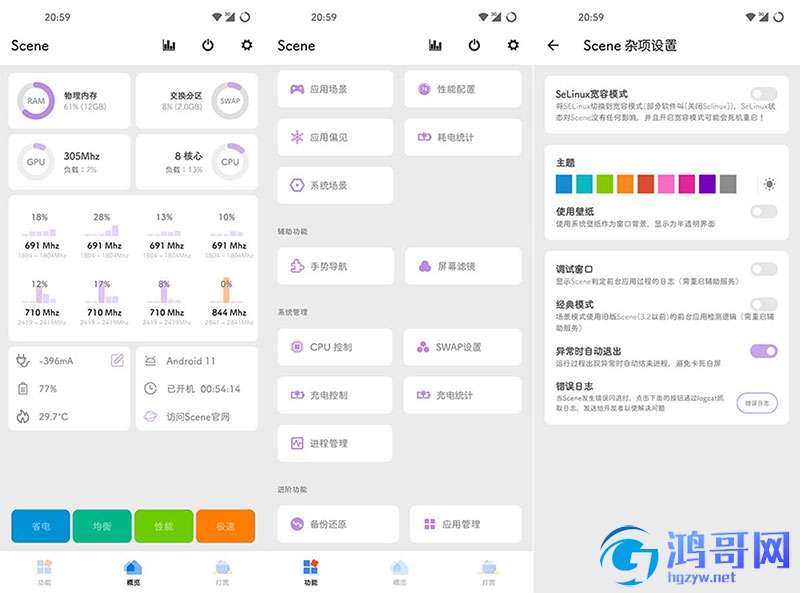Open settings gear on the overview screen
This screenshot has height=593, width=800.
click(x=246, y=45)
